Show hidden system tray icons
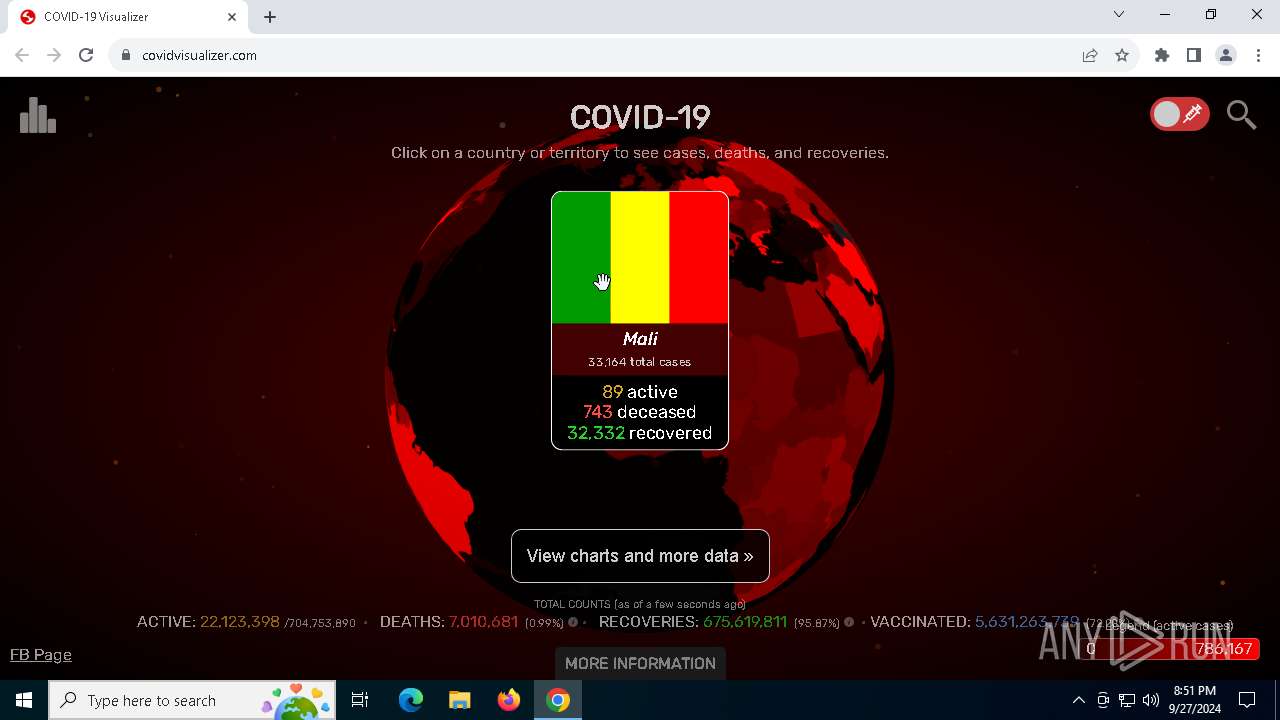The image size is (1280, 720). [1078, 700]
